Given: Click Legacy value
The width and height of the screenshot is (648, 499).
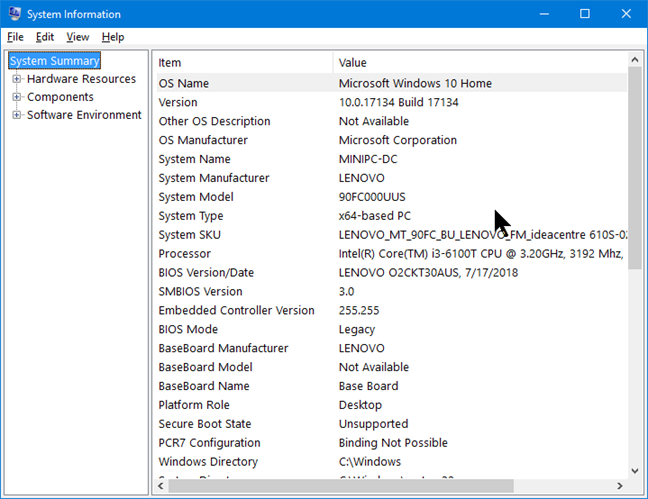Looking at the screenshot, I should [357, 329].
